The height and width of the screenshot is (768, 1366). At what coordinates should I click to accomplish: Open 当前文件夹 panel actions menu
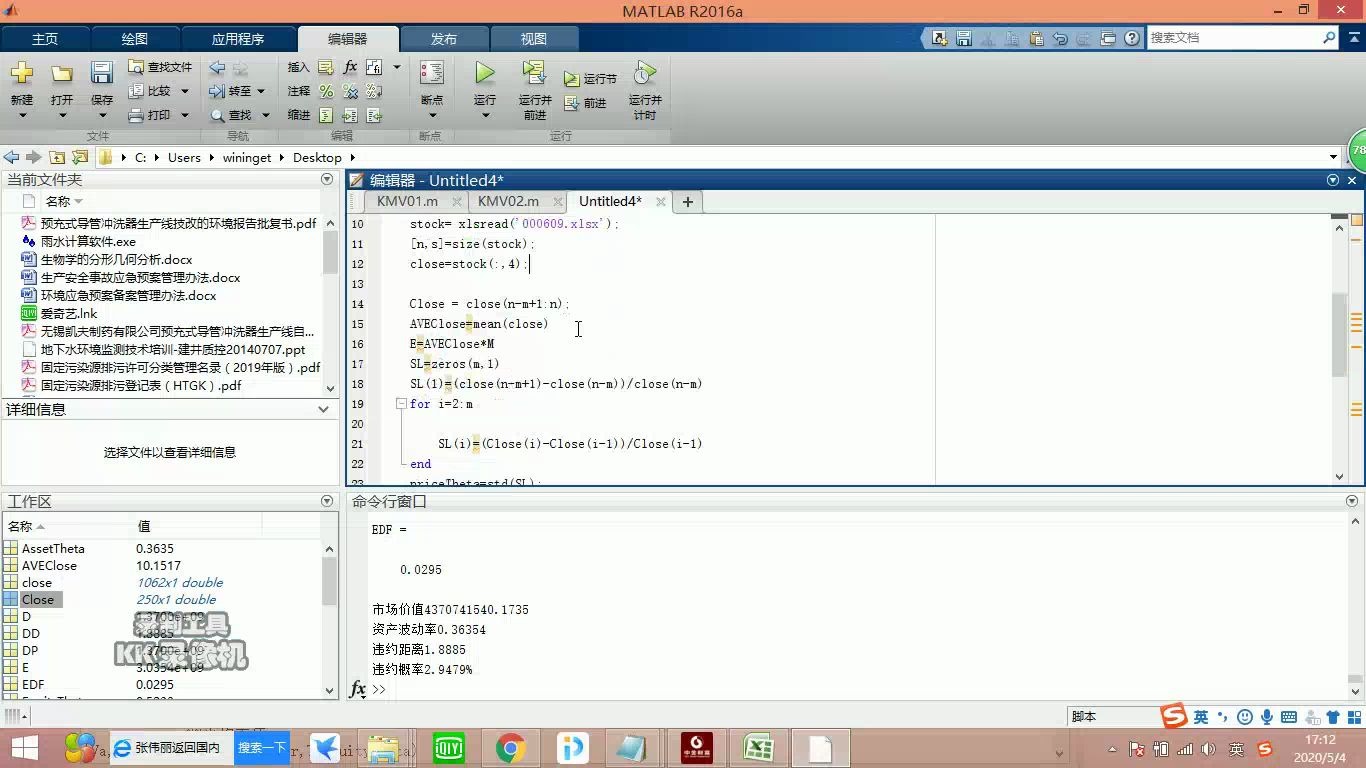click(327, 179)
